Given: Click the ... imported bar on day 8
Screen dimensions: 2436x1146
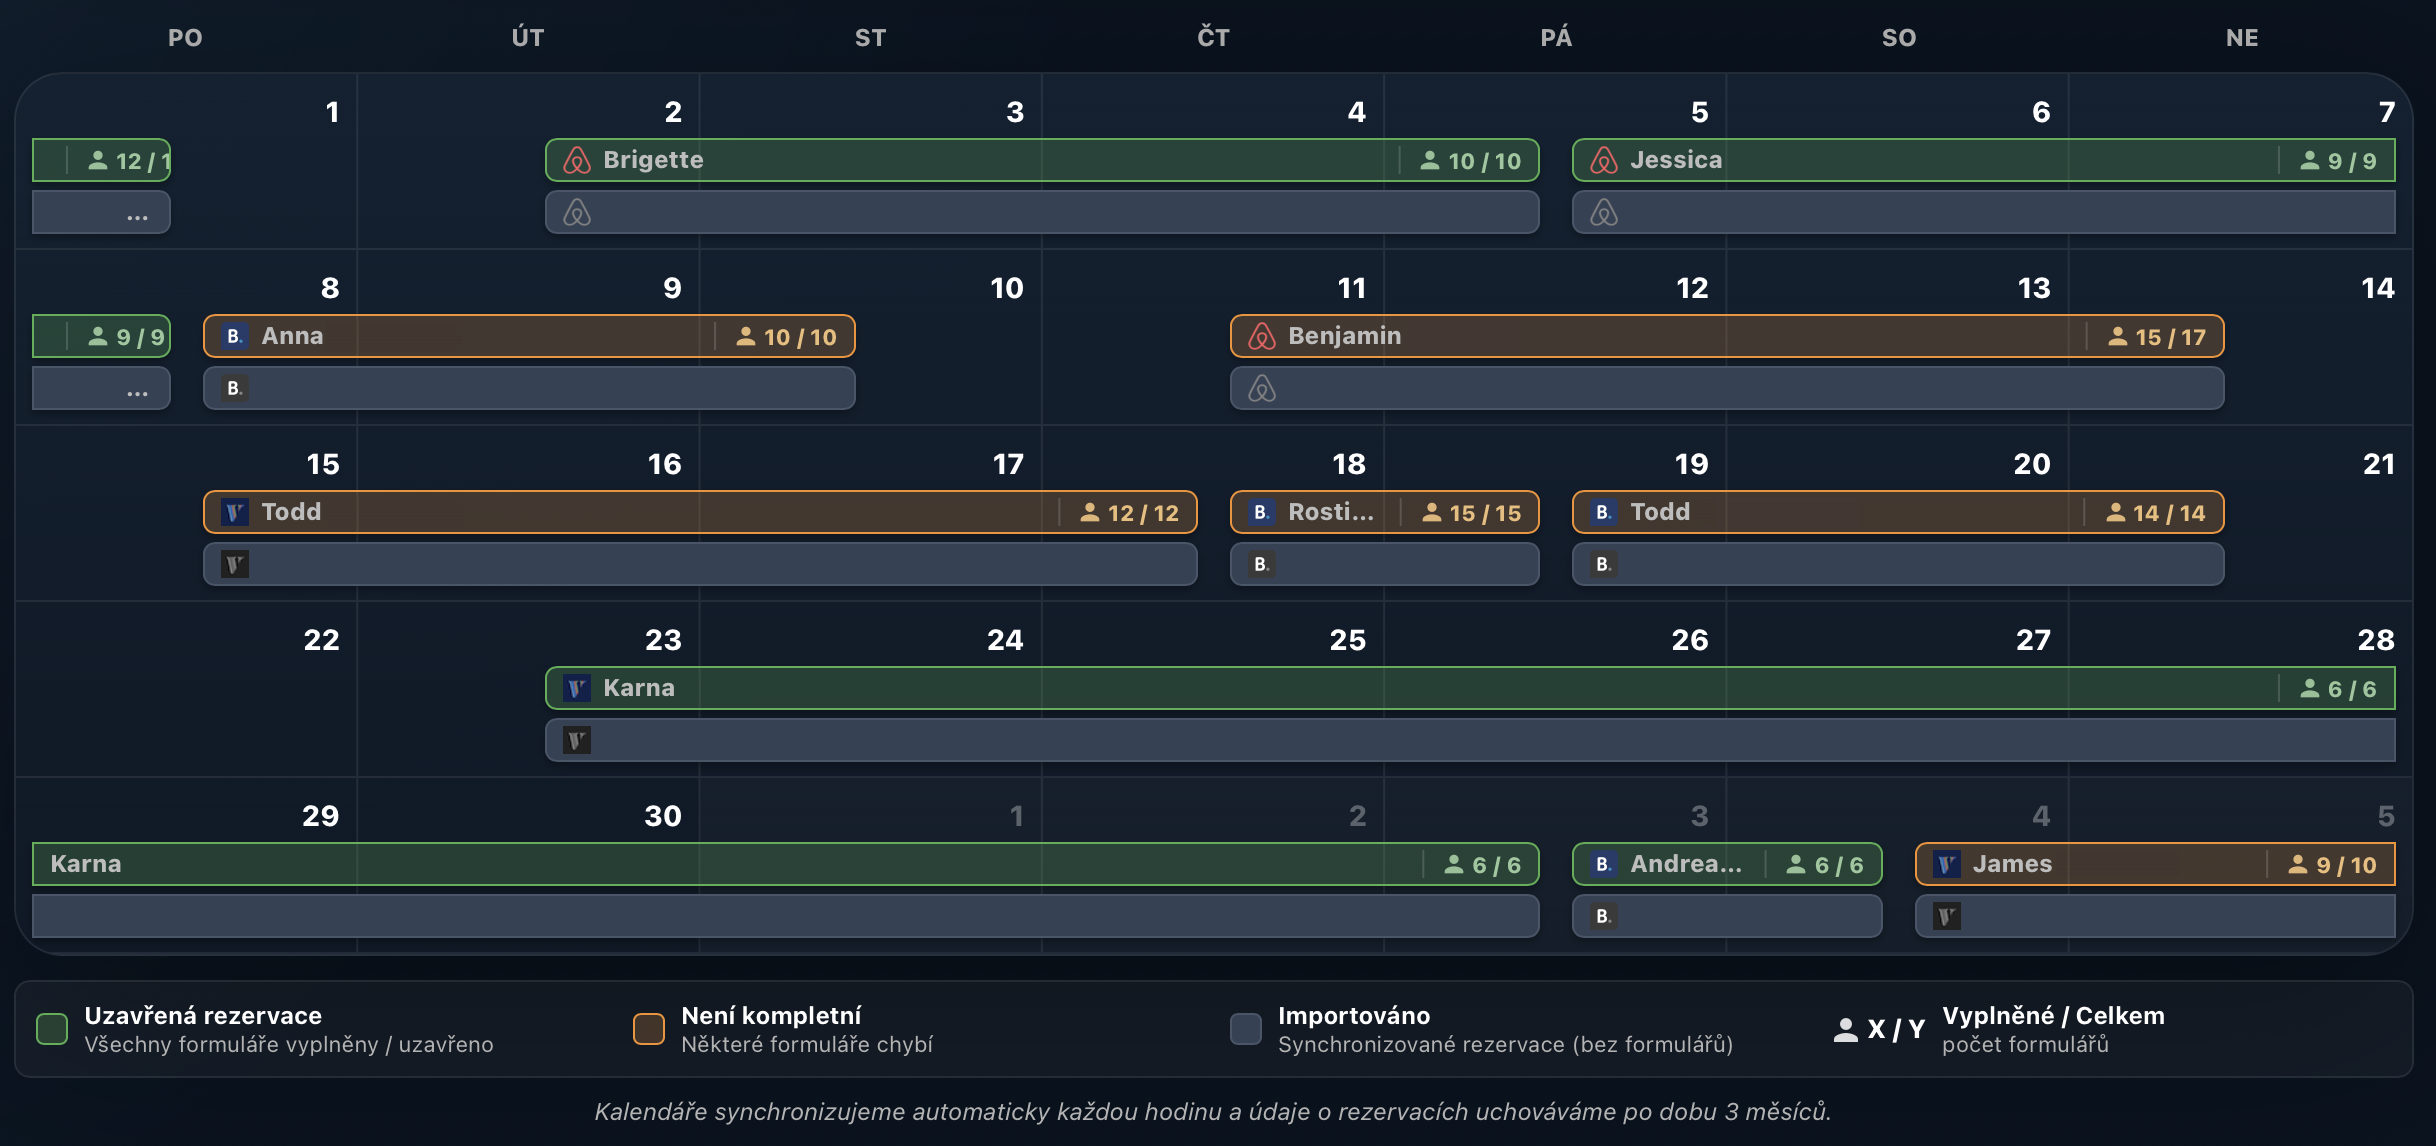Looking at the screenshot, I should click(x=101, y=388).
